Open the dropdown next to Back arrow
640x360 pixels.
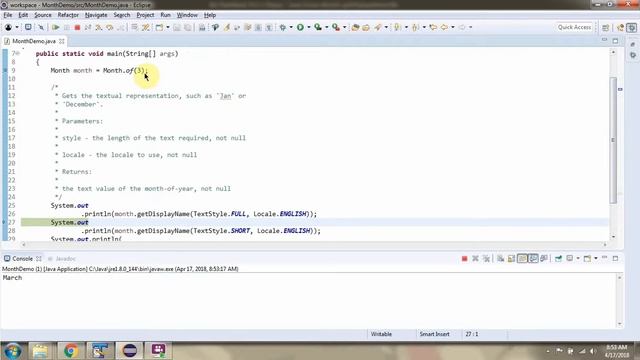point(453,27)
